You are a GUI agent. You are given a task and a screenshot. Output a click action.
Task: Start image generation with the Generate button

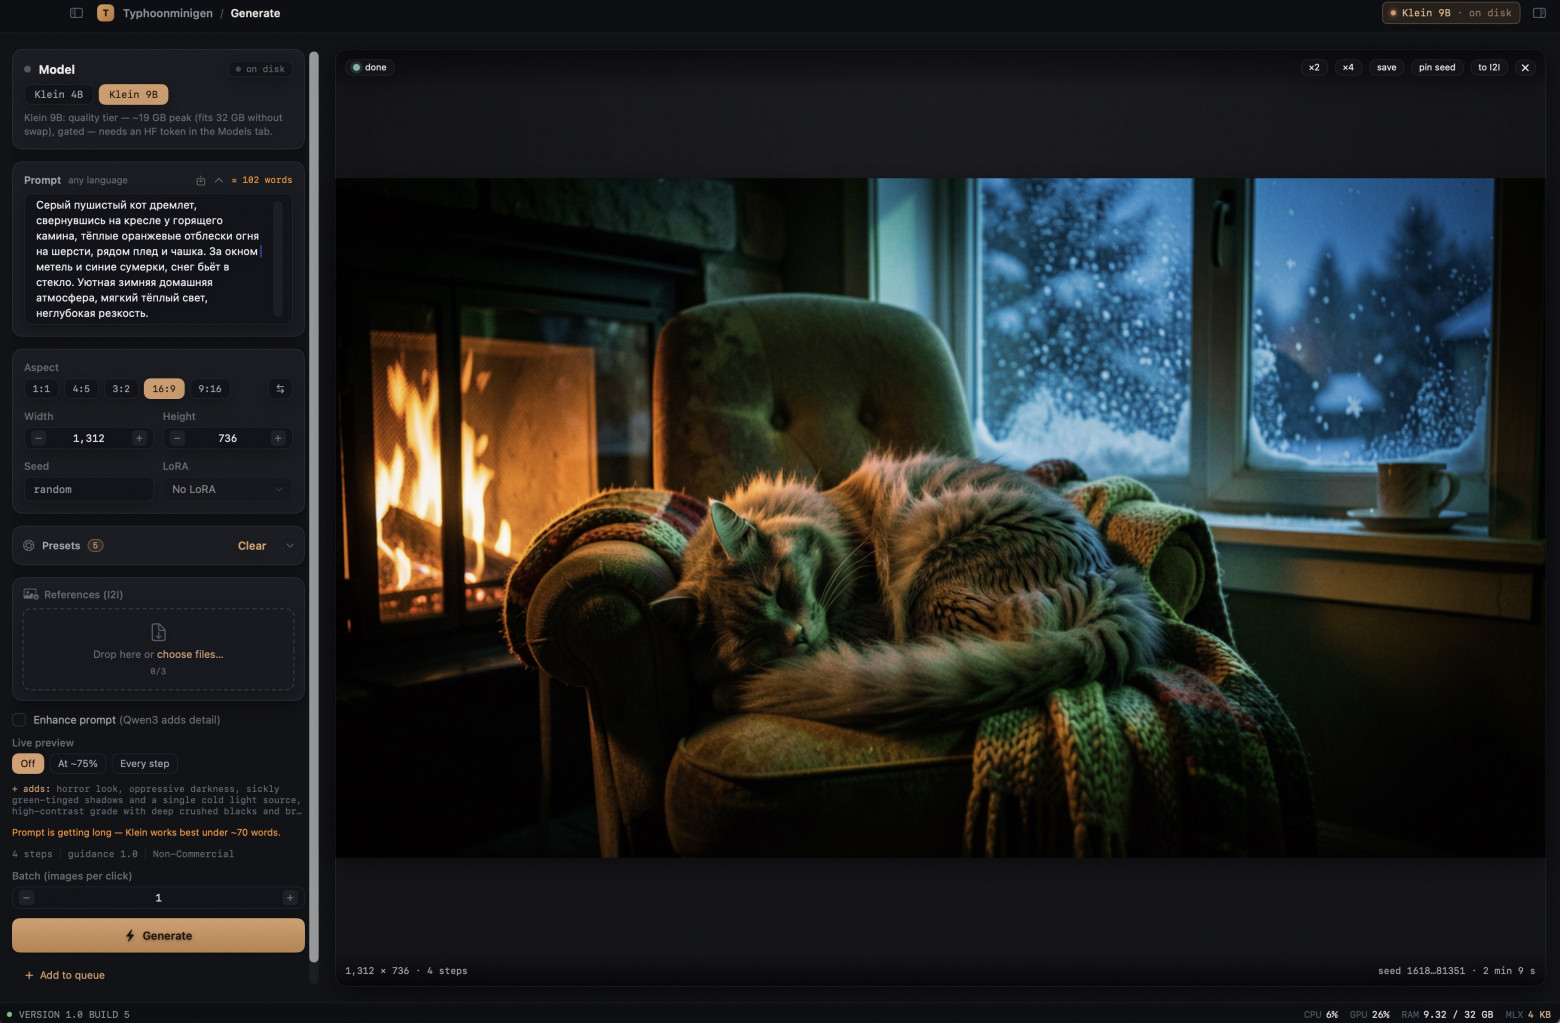(158, 936)
